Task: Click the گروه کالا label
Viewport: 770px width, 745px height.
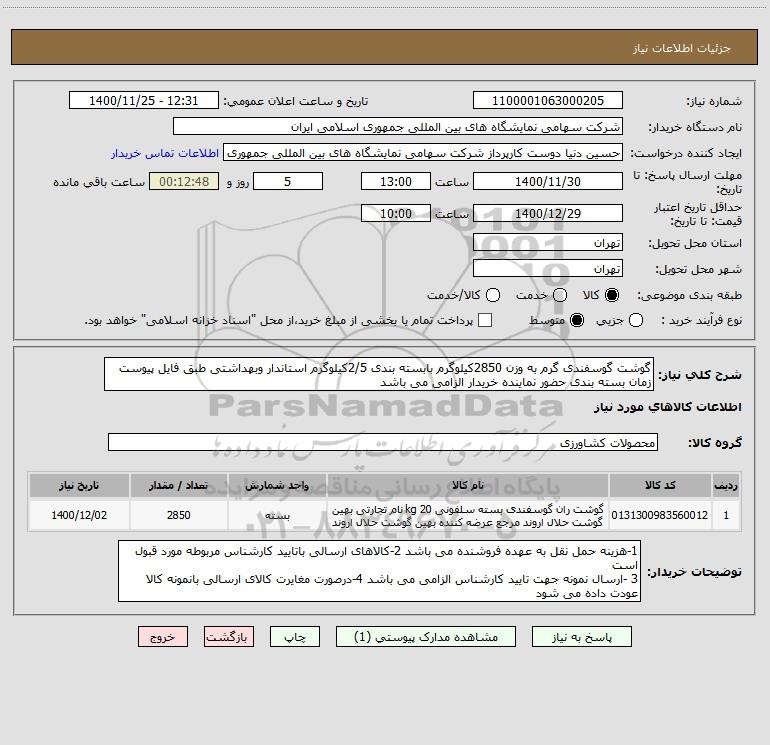Action: pyautogui.click(x=715, y=443)
